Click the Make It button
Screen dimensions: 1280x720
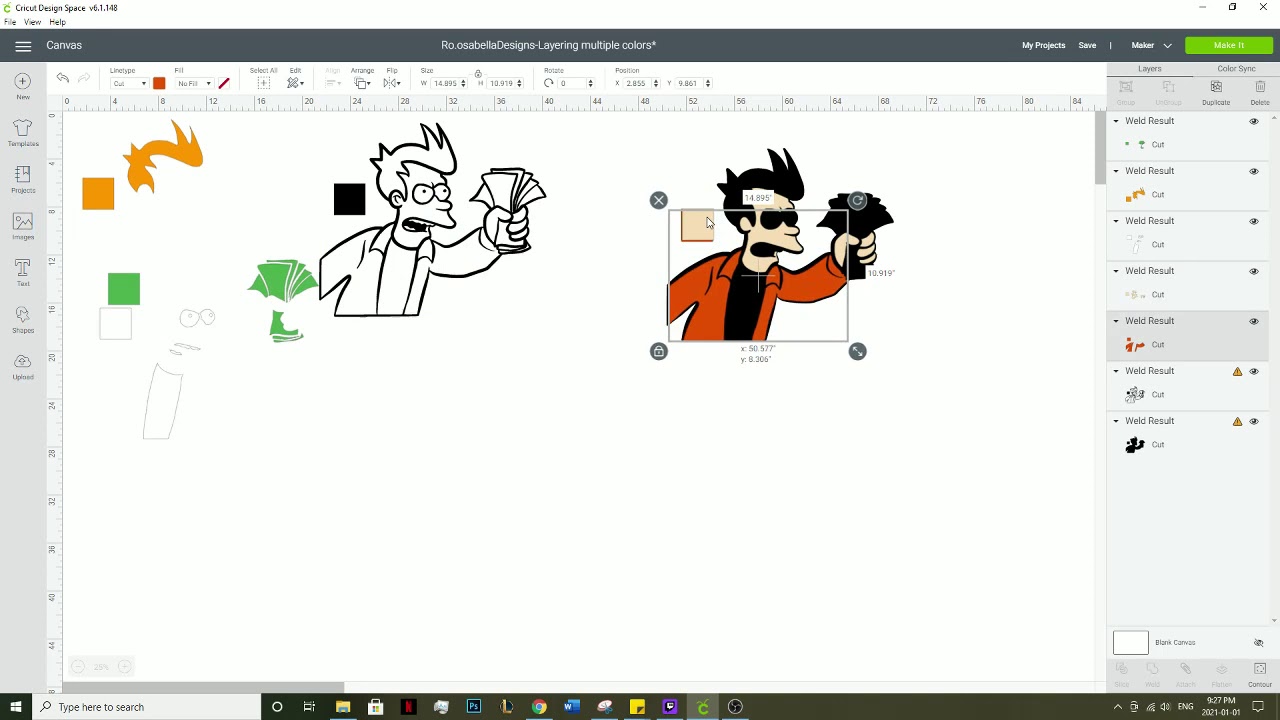coord(1229,45)
